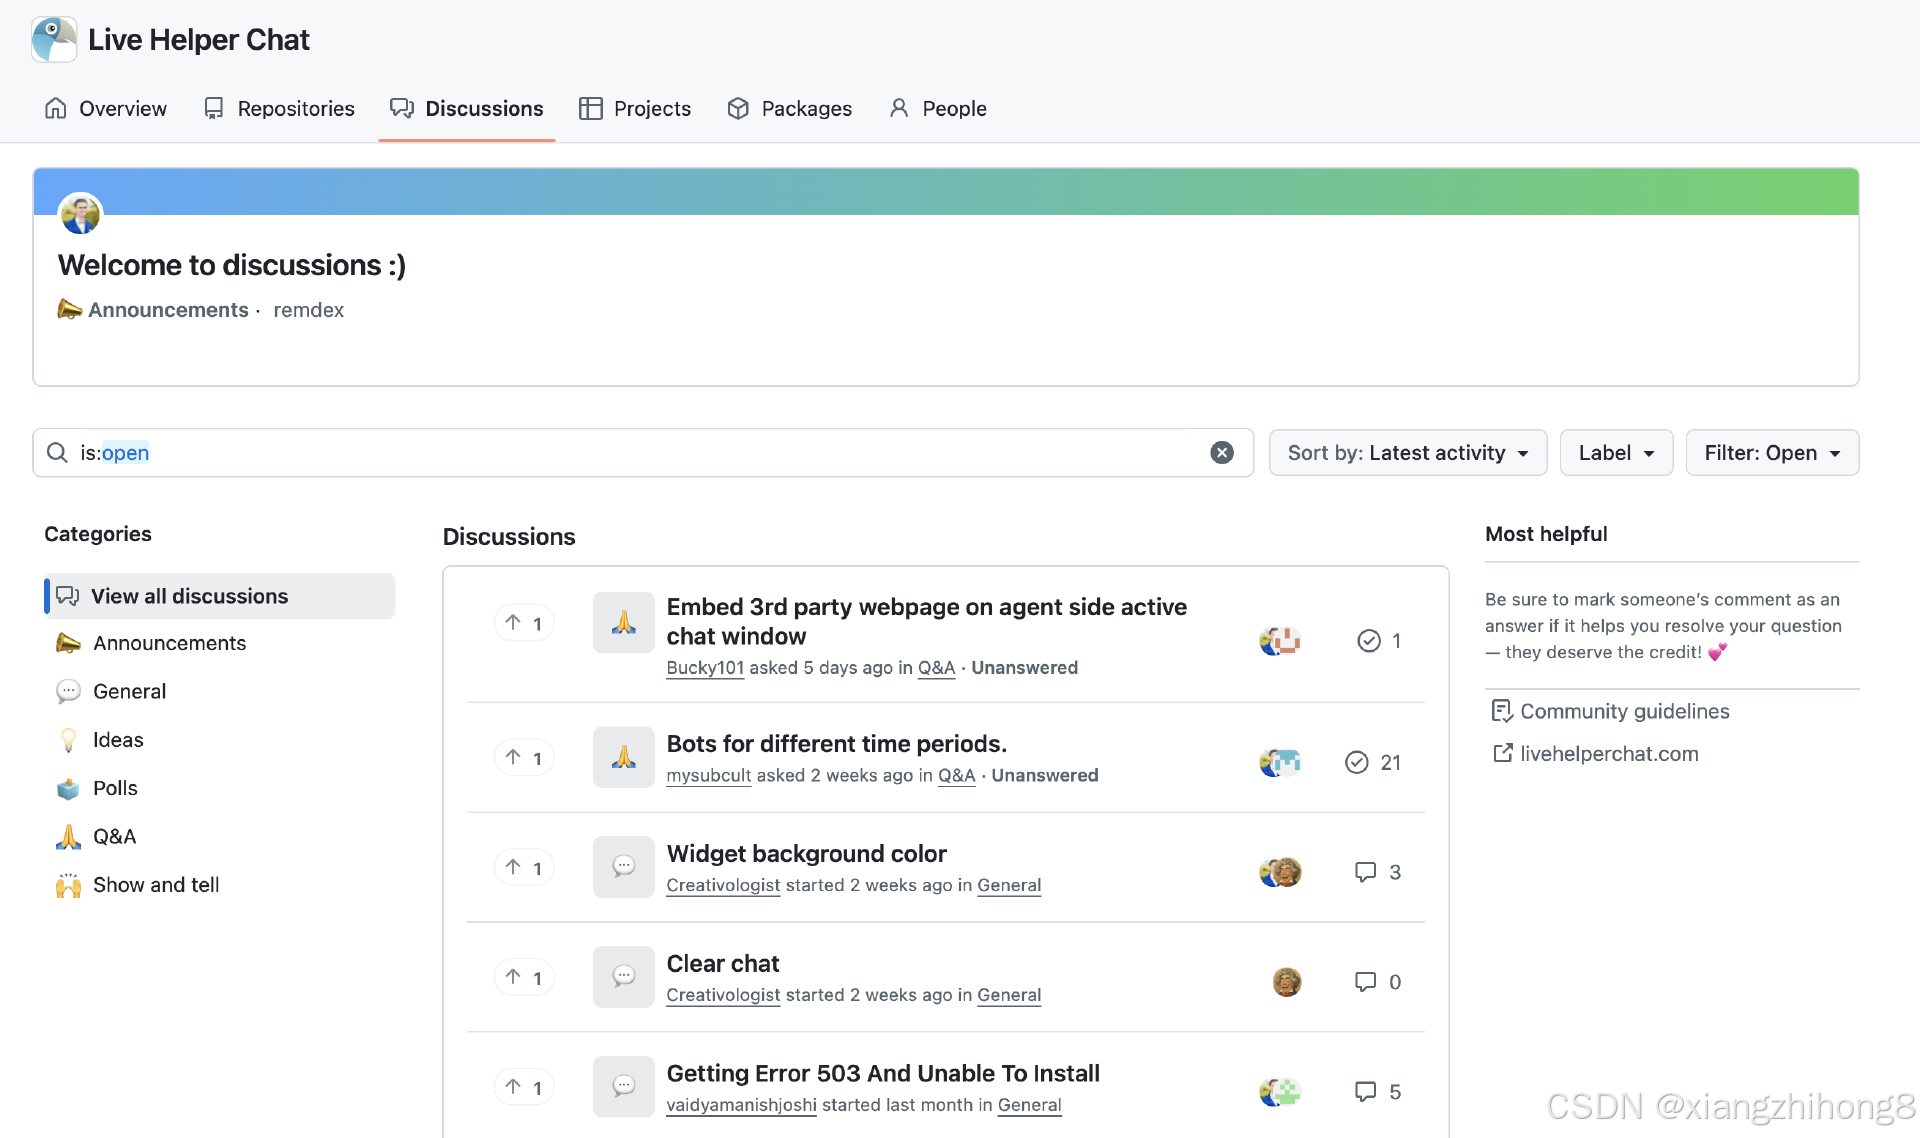Open 'Widget background color' discussion
The height and width of the screenshot is (1138, 1920).
tap(806, 854)
